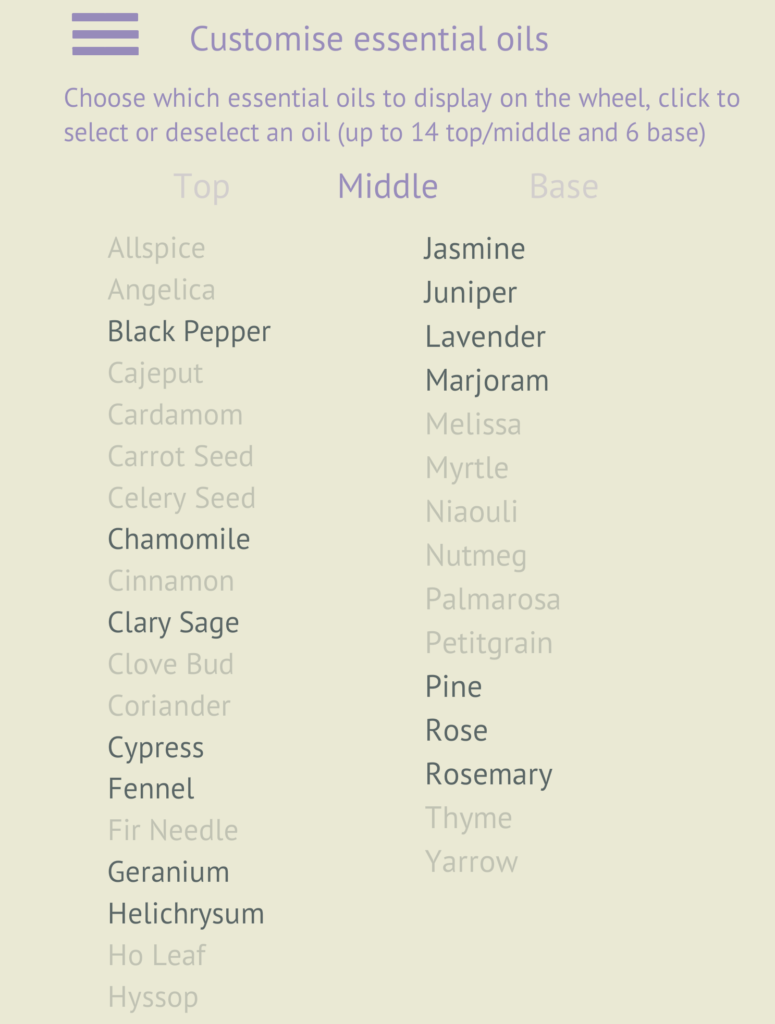
Task: Select the Fir Needle oil
Action: [173, 831]
